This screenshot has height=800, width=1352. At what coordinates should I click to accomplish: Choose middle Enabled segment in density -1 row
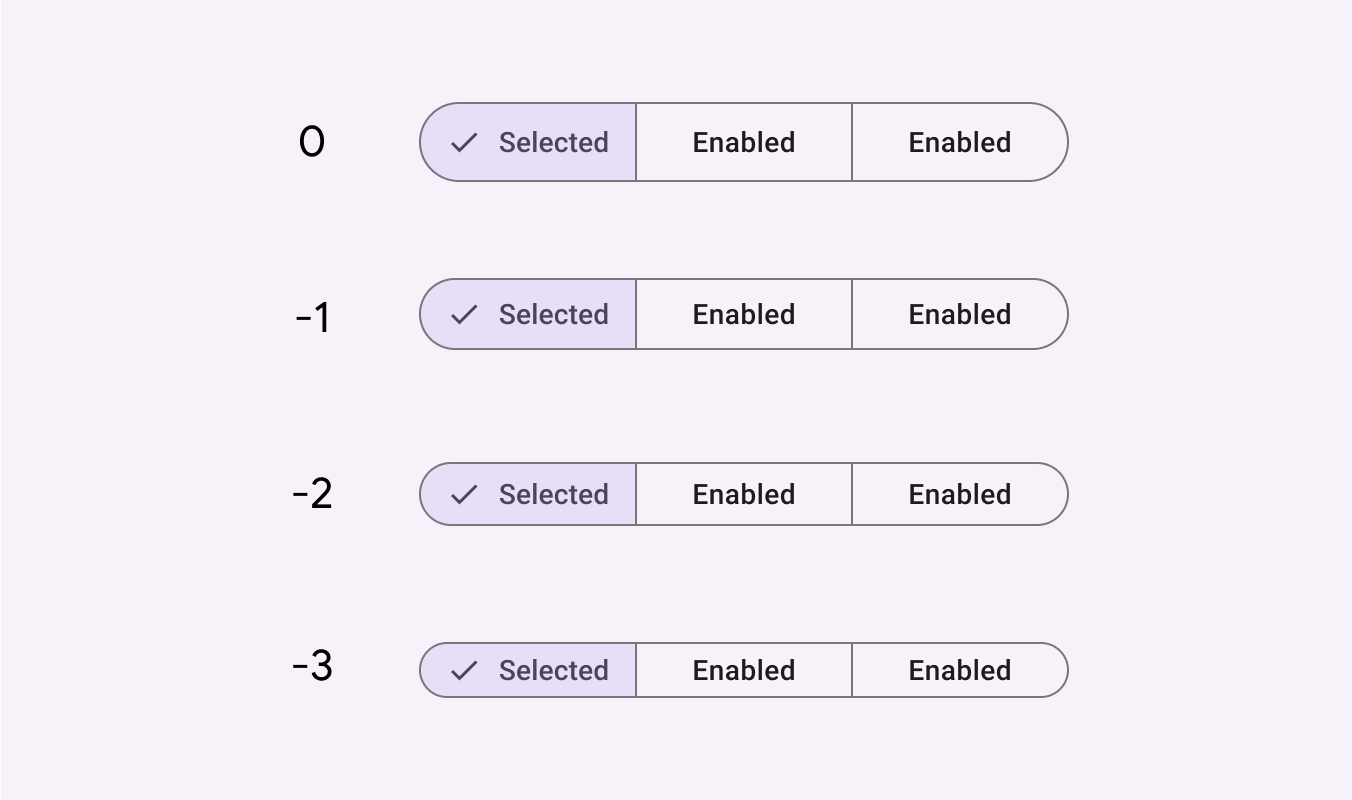744,315
